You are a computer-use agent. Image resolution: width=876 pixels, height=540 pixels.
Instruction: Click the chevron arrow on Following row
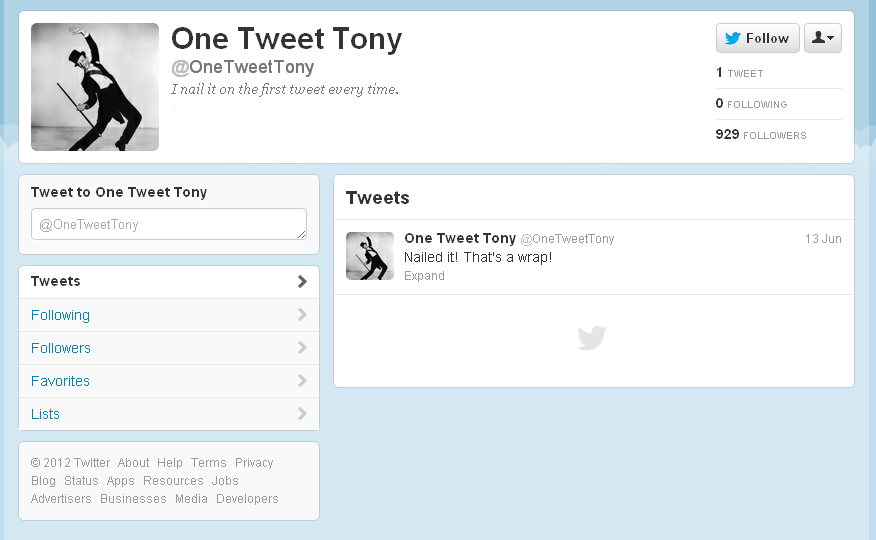(x=302, y=315)
